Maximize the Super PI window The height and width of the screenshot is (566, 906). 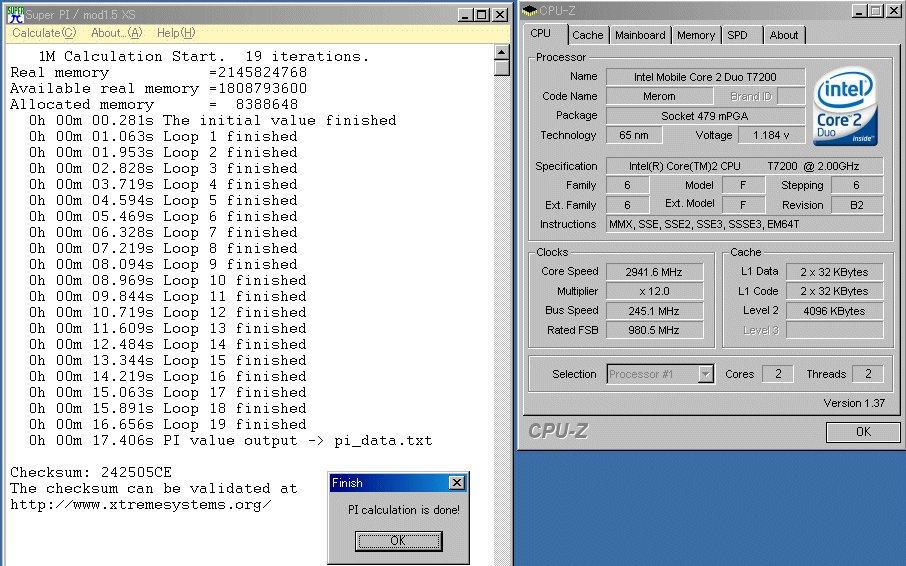[482, 15]
